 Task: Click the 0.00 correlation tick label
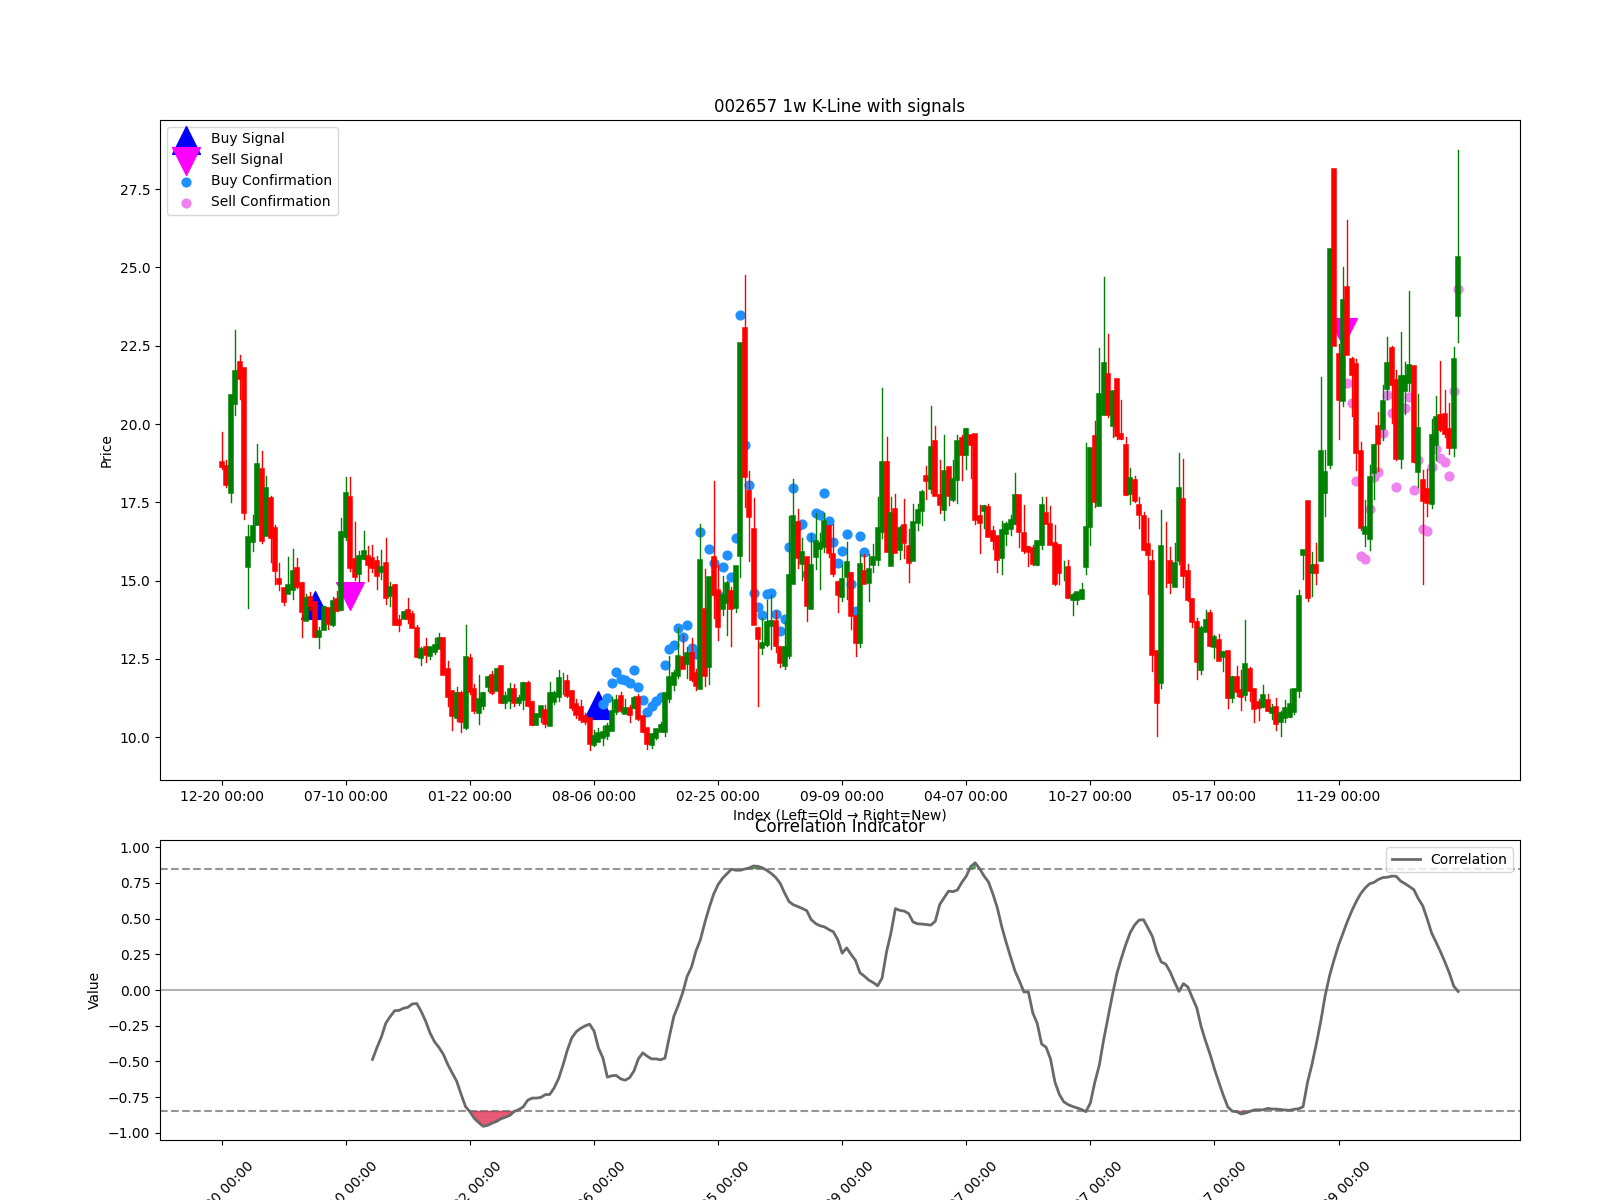pos(135,991)
